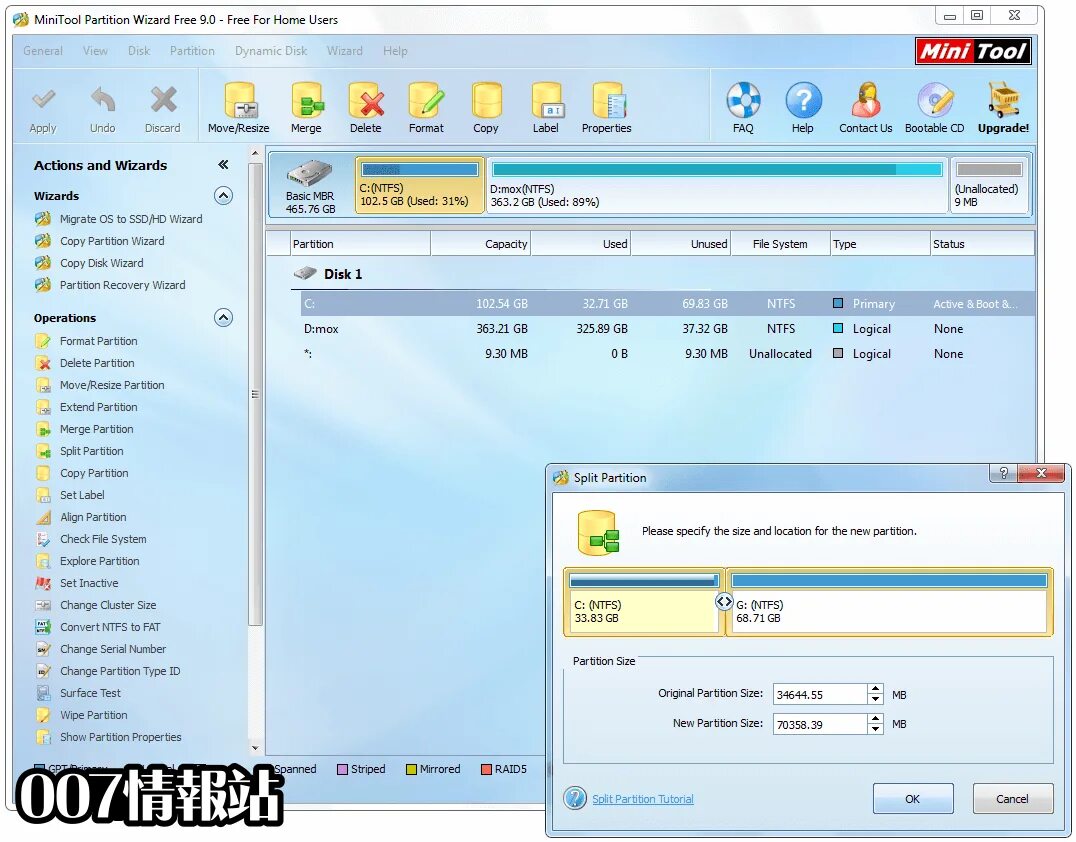Choose Explore Partition operation
The height and width of the screenshot is (842, 1076).
(100, 561)
